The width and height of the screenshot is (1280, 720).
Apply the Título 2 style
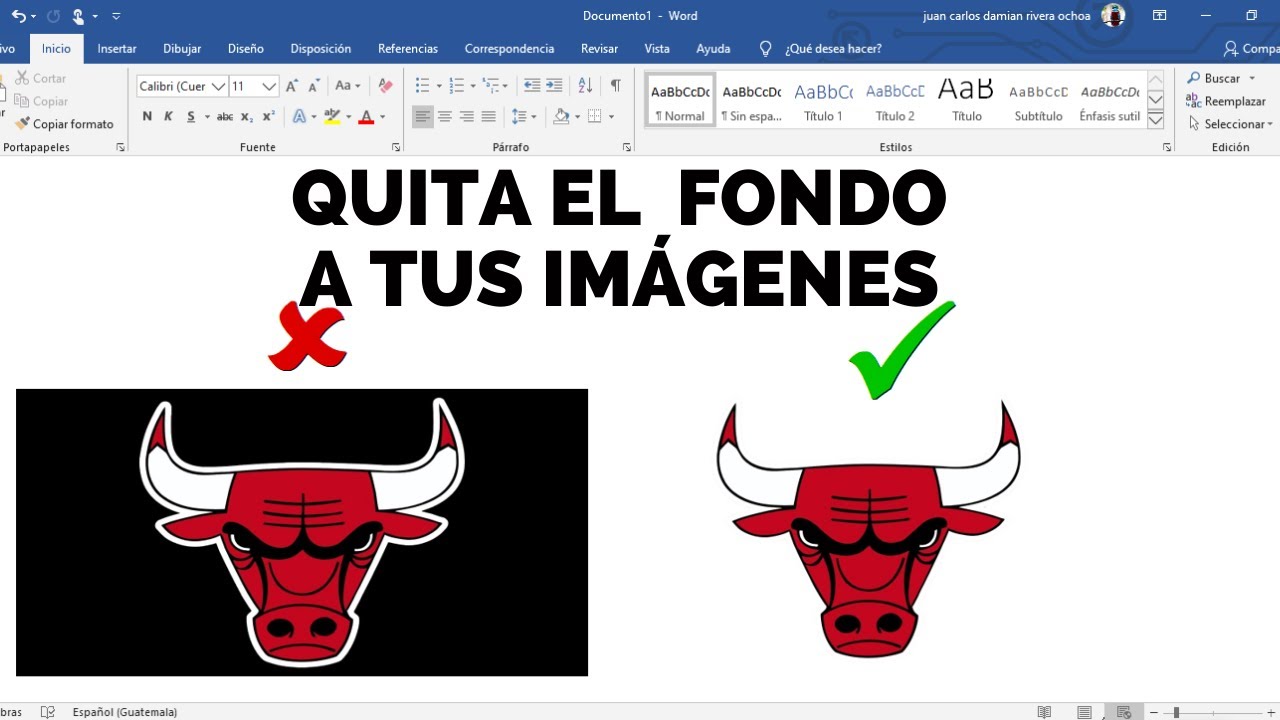pyautogui.click(x=895, y=100)
